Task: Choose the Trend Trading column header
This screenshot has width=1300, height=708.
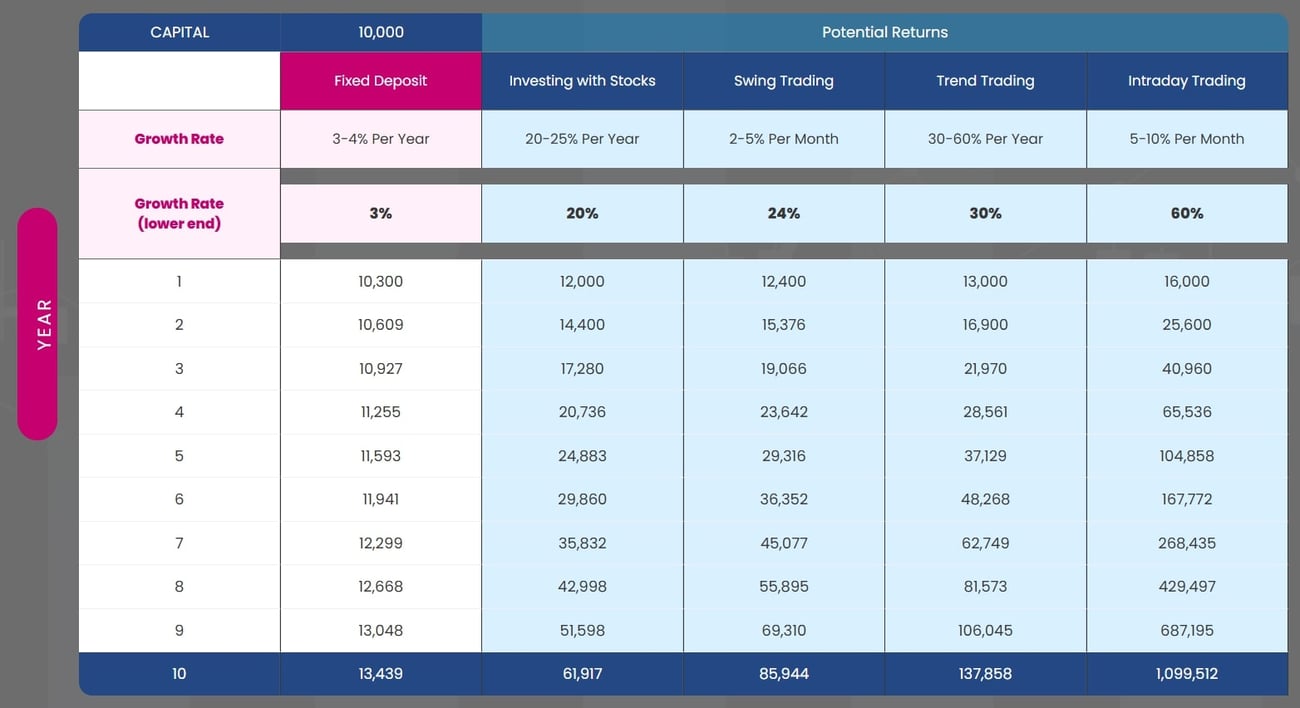Action: [x=985, y=81]
